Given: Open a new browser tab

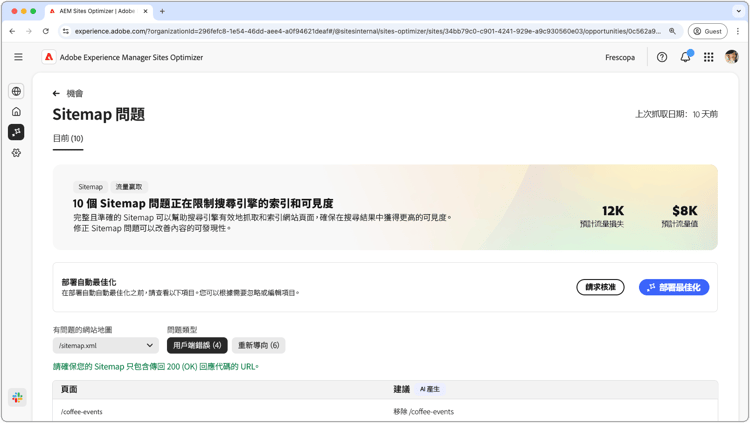Looking at the screenshot, I should 162,11.
